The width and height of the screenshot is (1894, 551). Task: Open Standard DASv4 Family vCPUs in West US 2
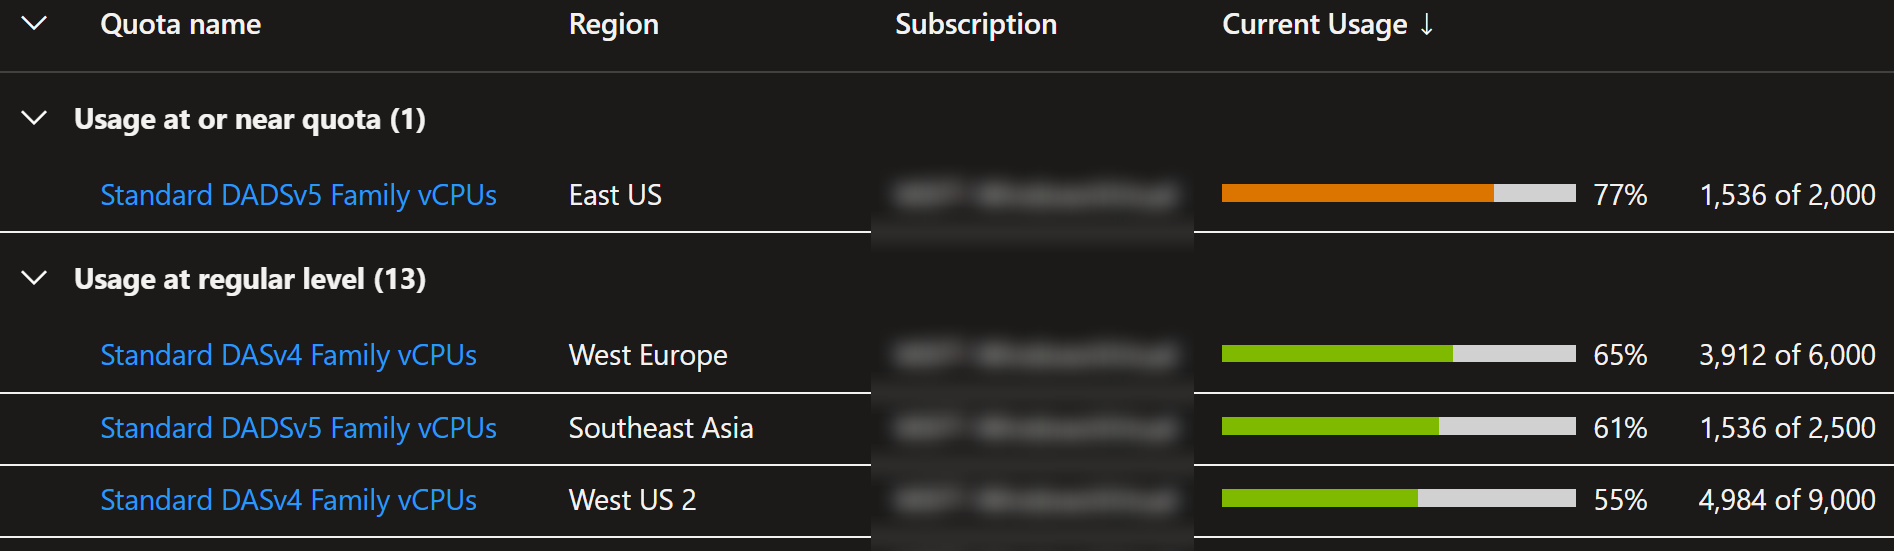click(289, 500)
